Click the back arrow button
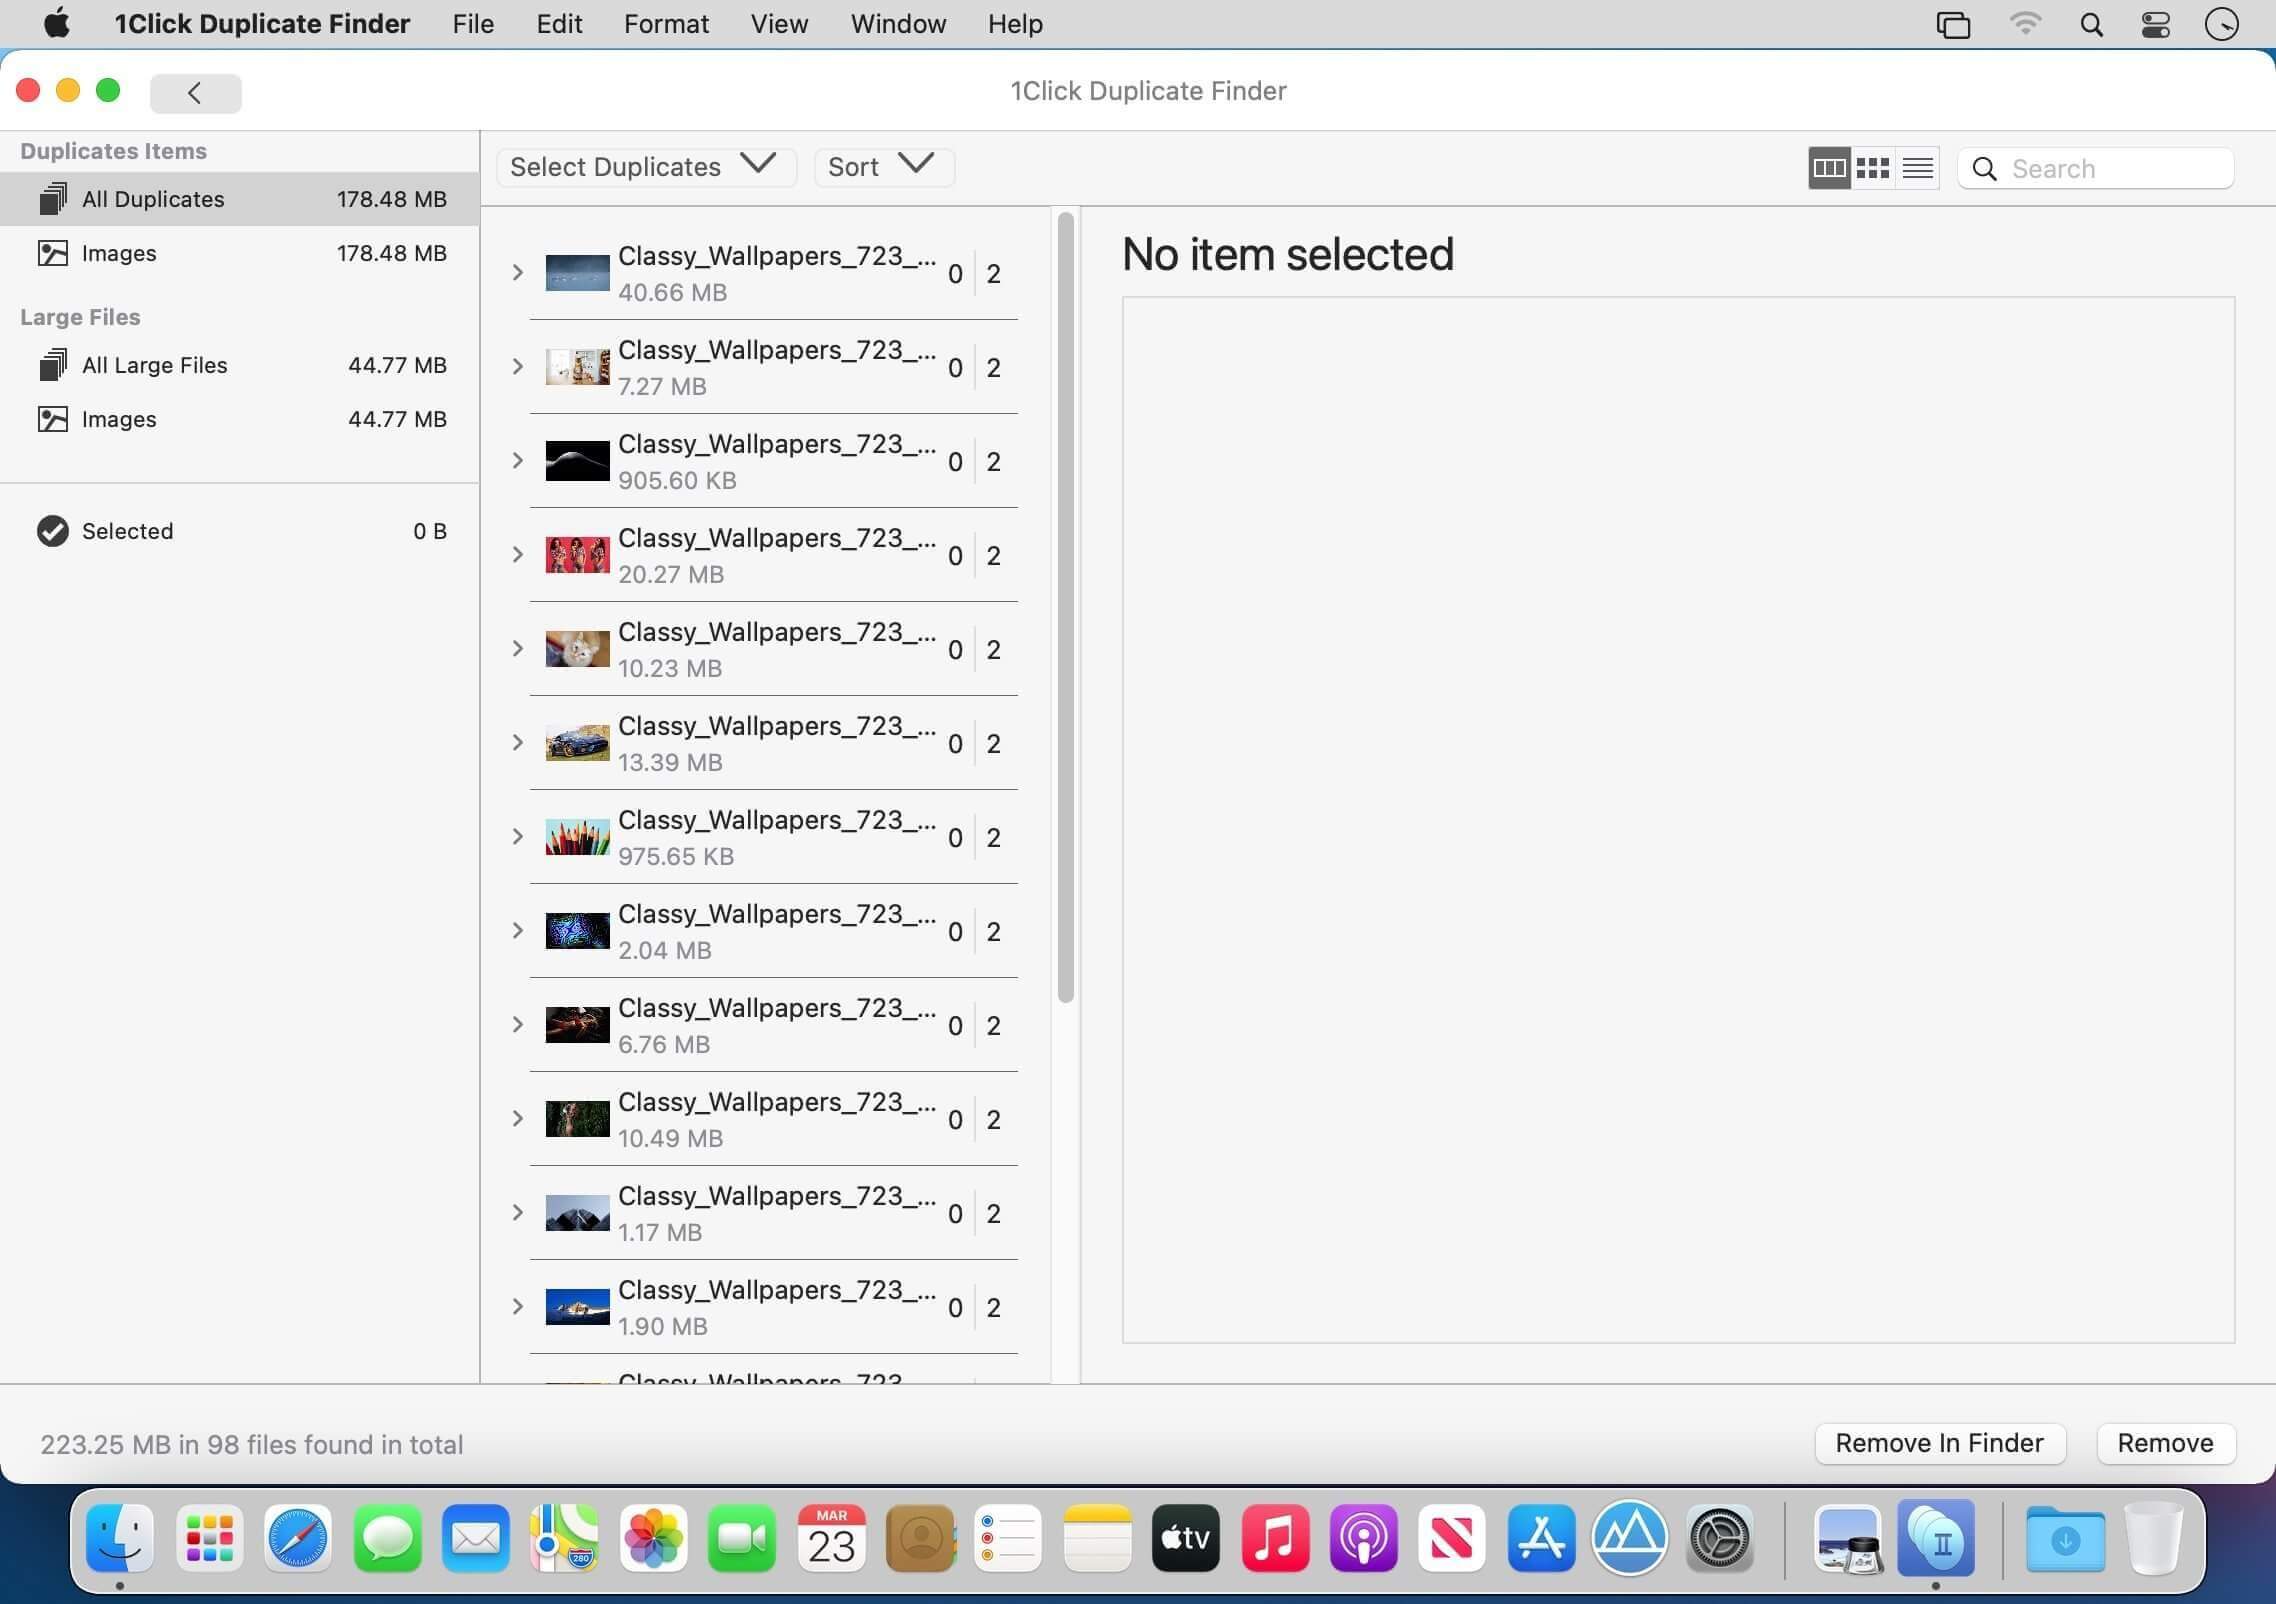2276x1604 pixels. pyautogui.click(x=195, y=93)
